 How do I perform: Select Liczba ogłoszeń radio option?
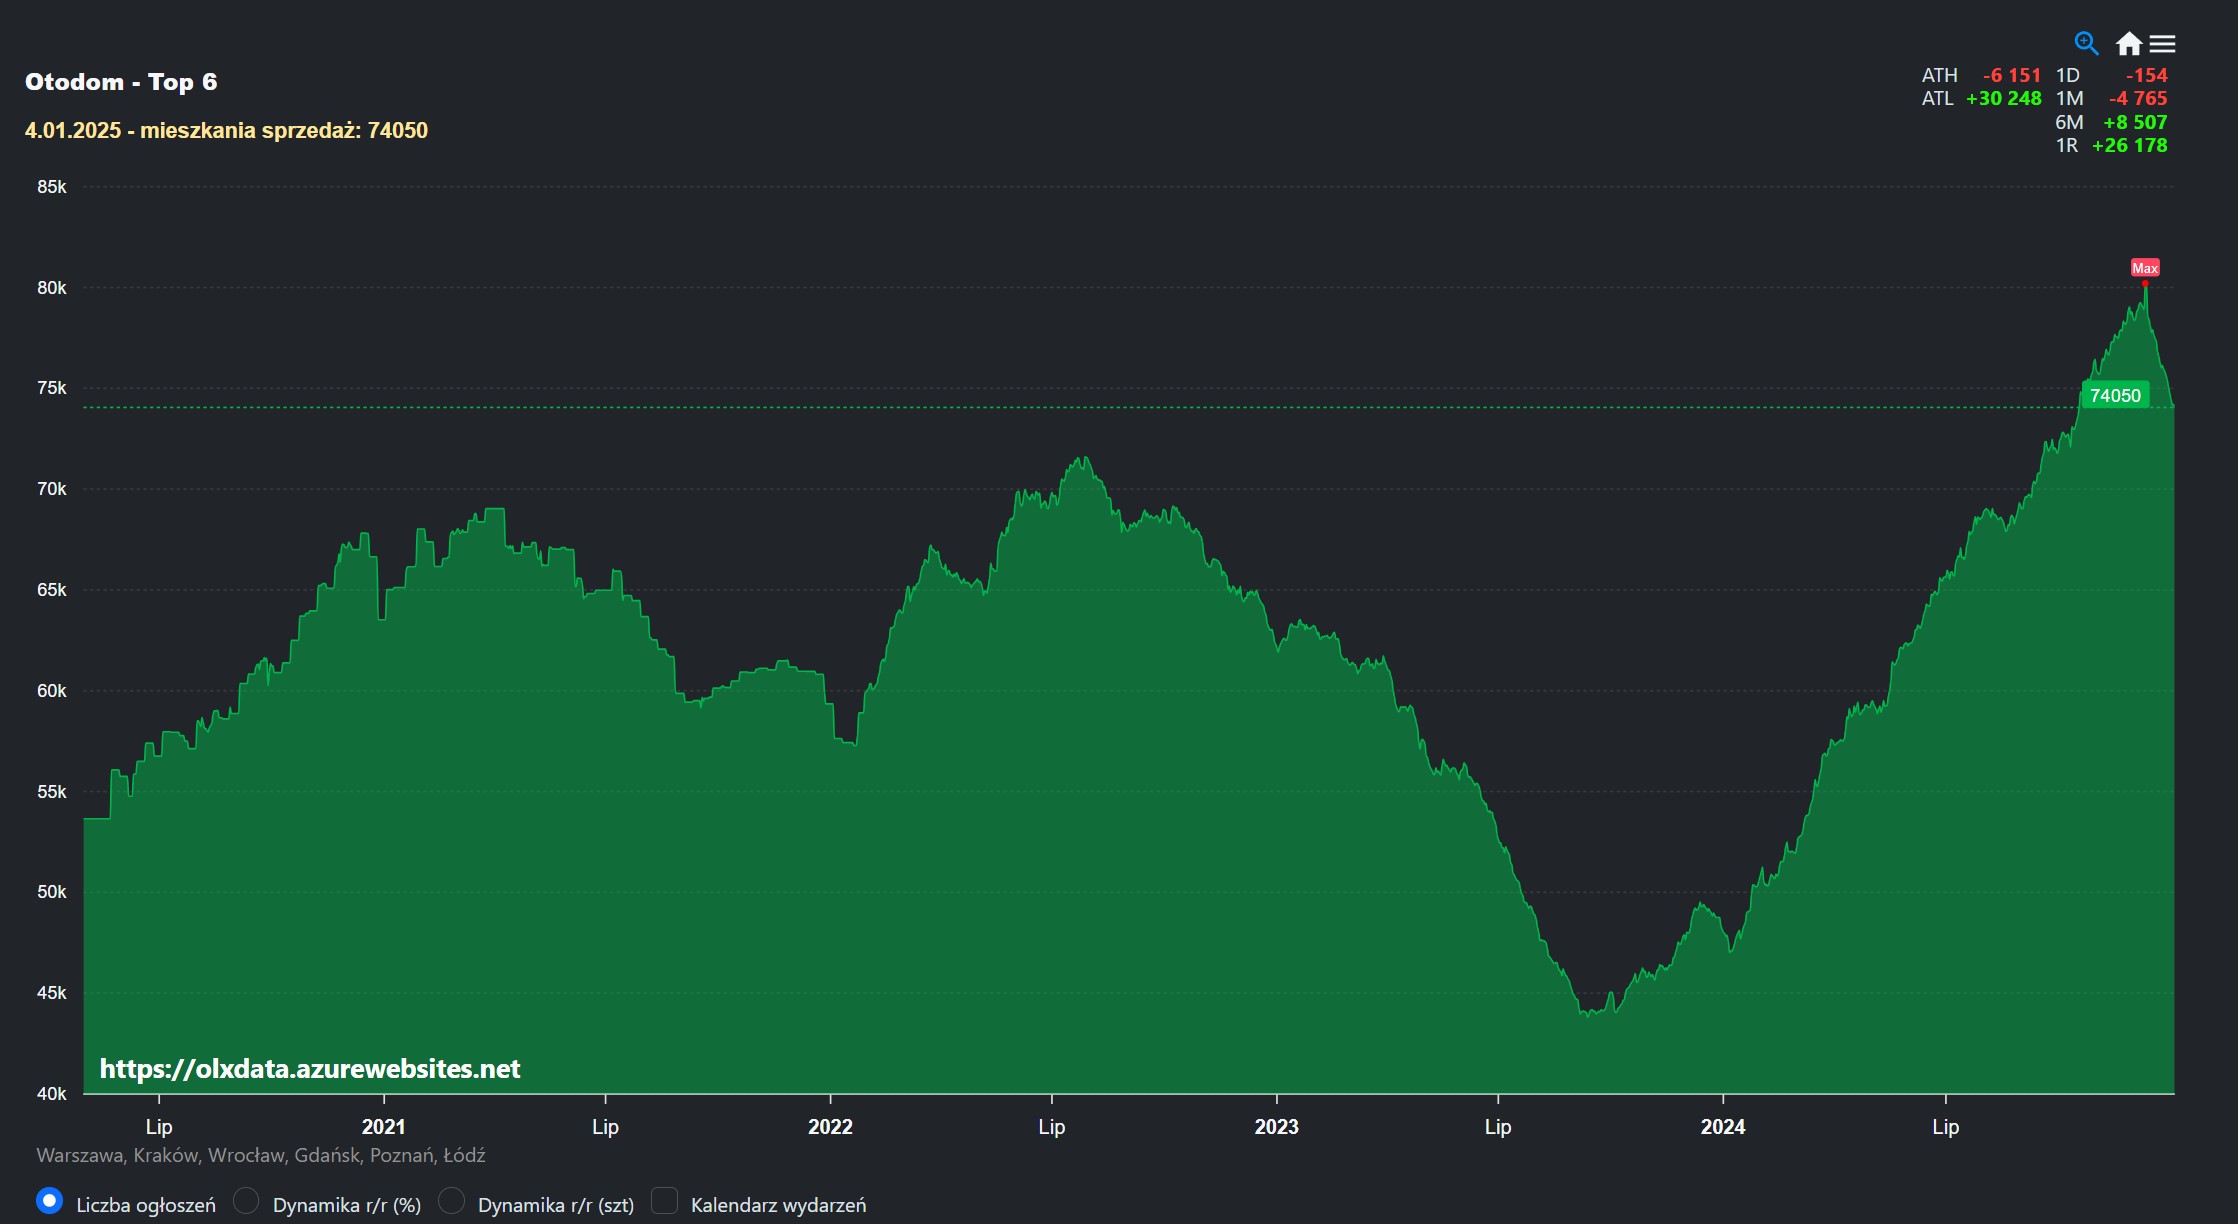(49, 1201)
